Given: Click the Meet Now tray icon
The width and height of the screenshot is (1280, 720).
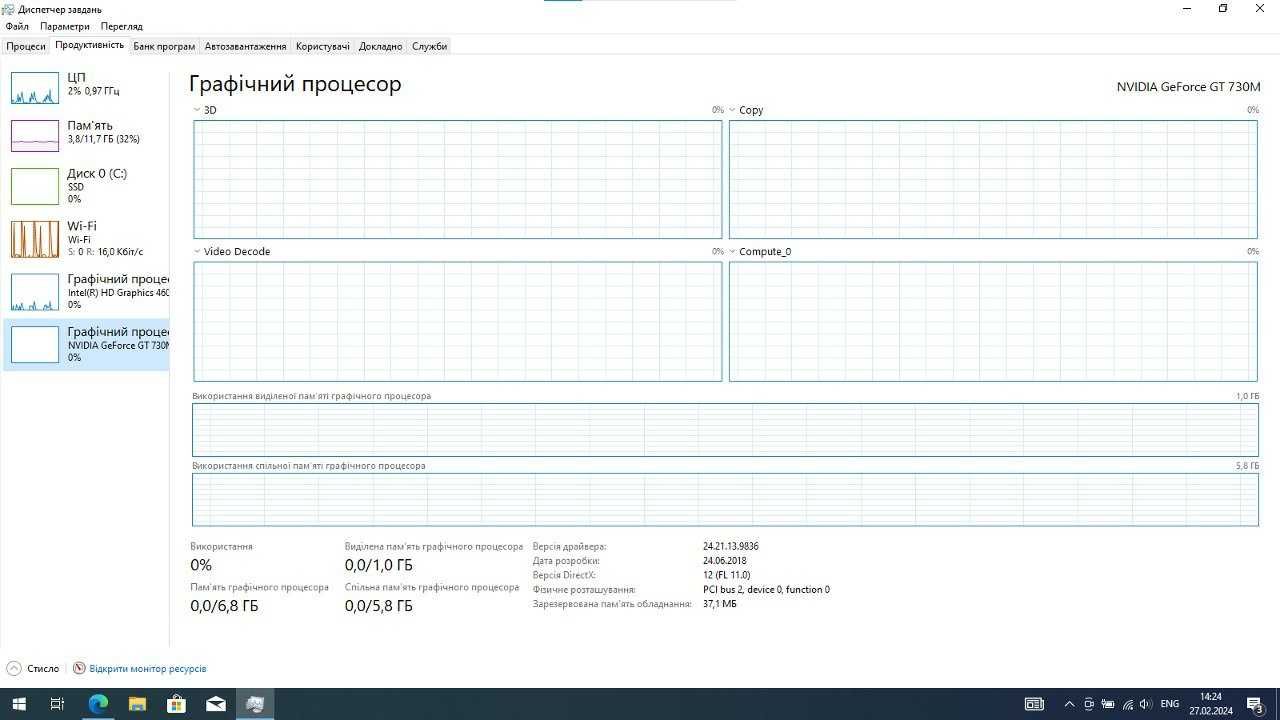Looking at the screenshot, I should 1089,704.
